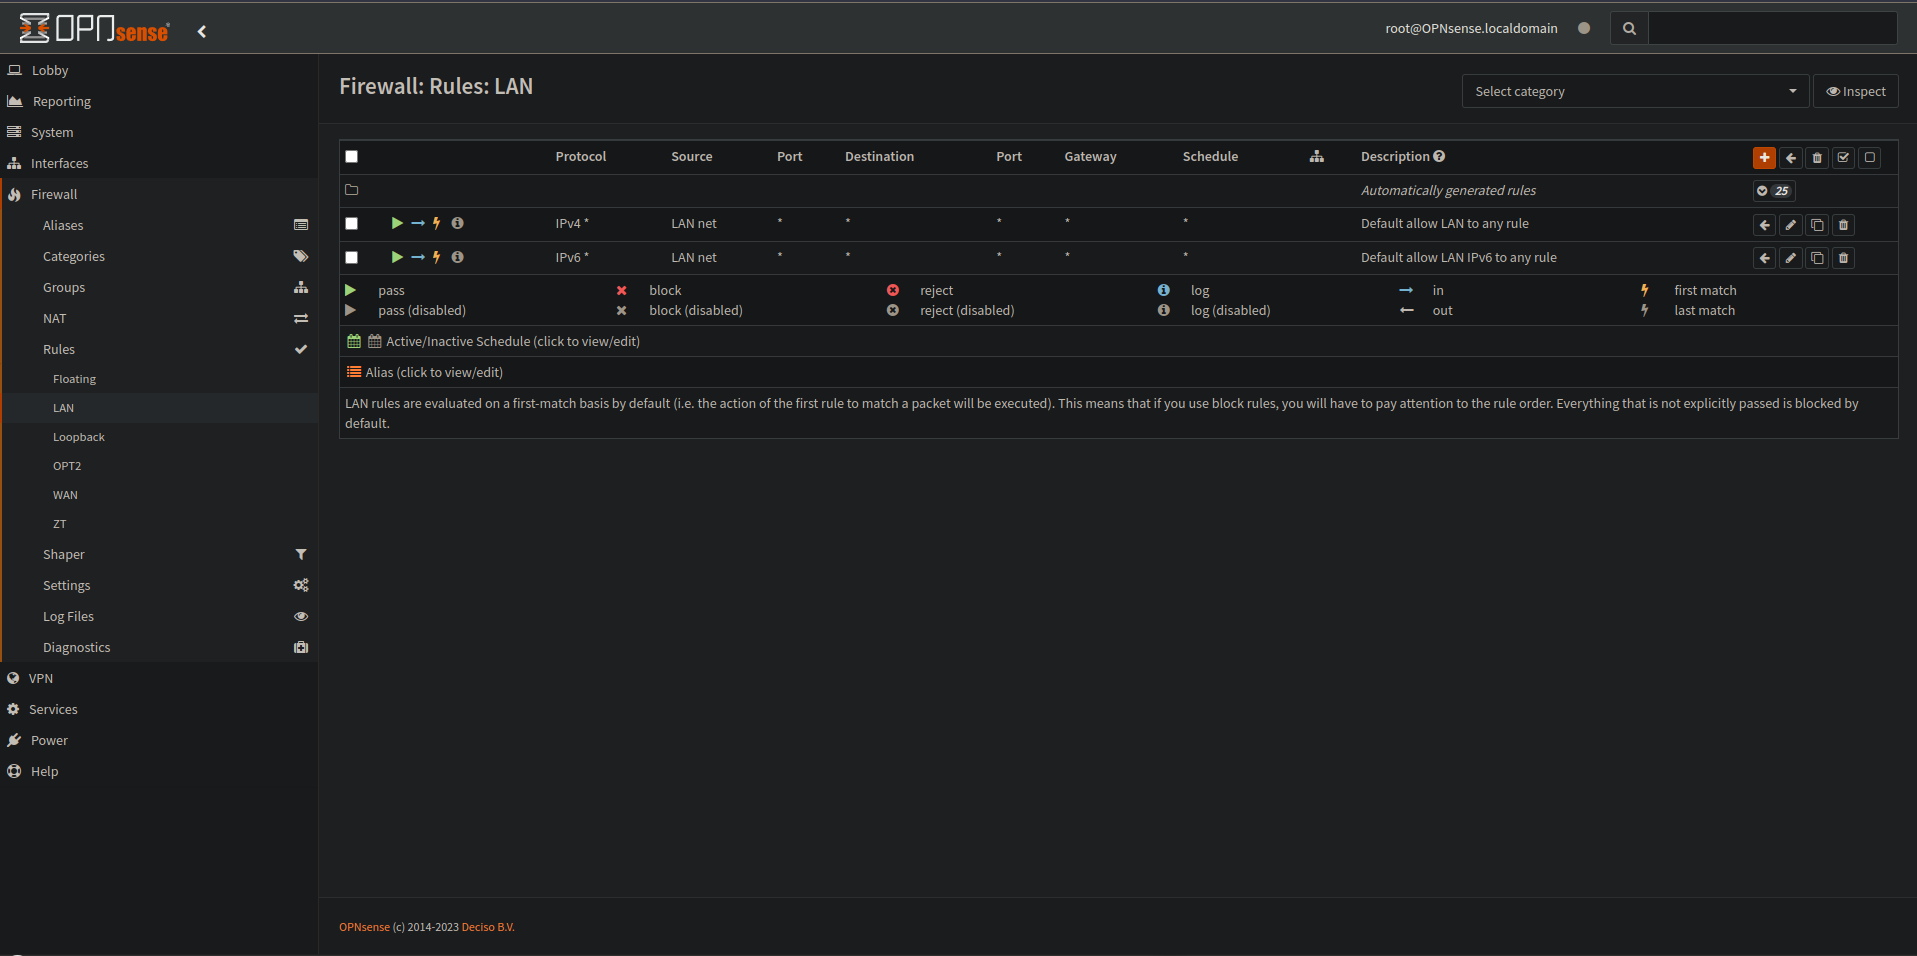Image resolution: width=1917 pixels, height=956 pixels.
Task: Open the Select category dropdown
Action: coord(1635,91)
